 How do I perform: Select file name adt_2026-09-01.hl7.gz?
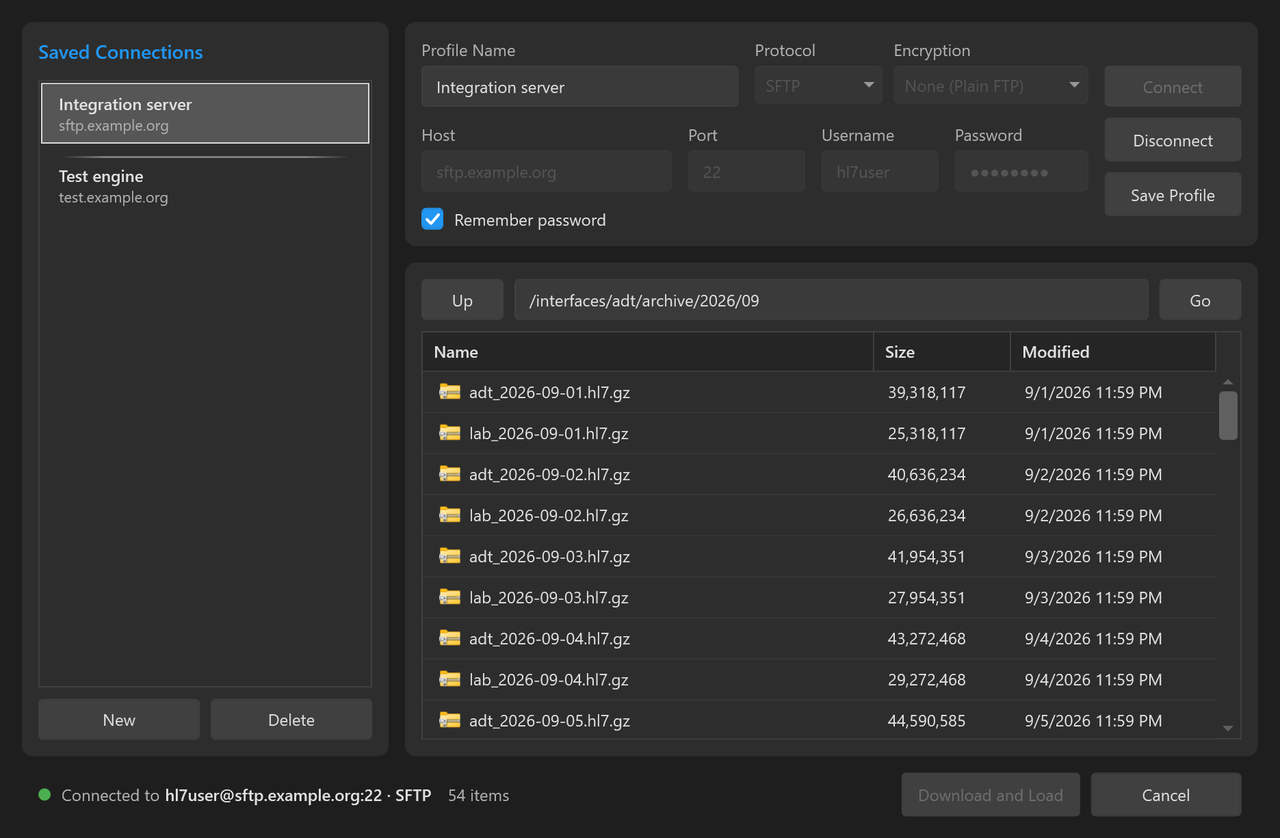549,393
